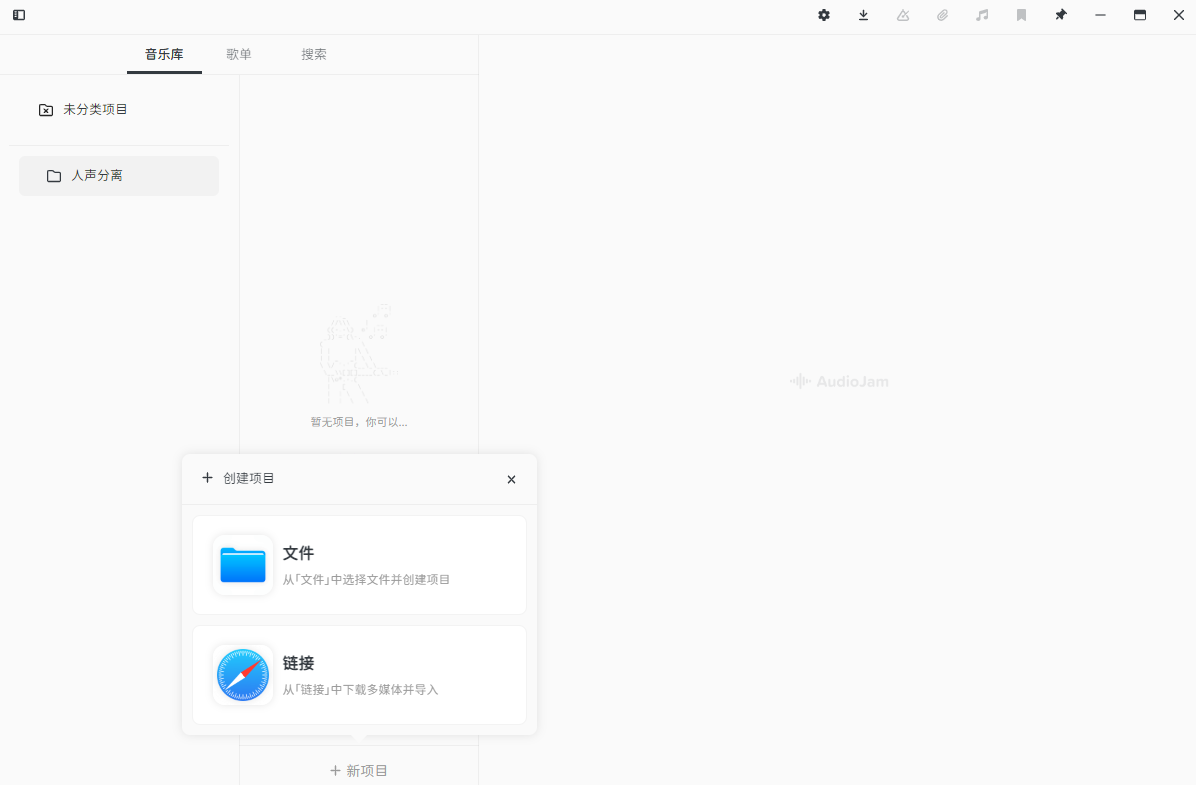Choose 链接 to import media from a link
The image size is (1196, 785).
pos(358,674)
